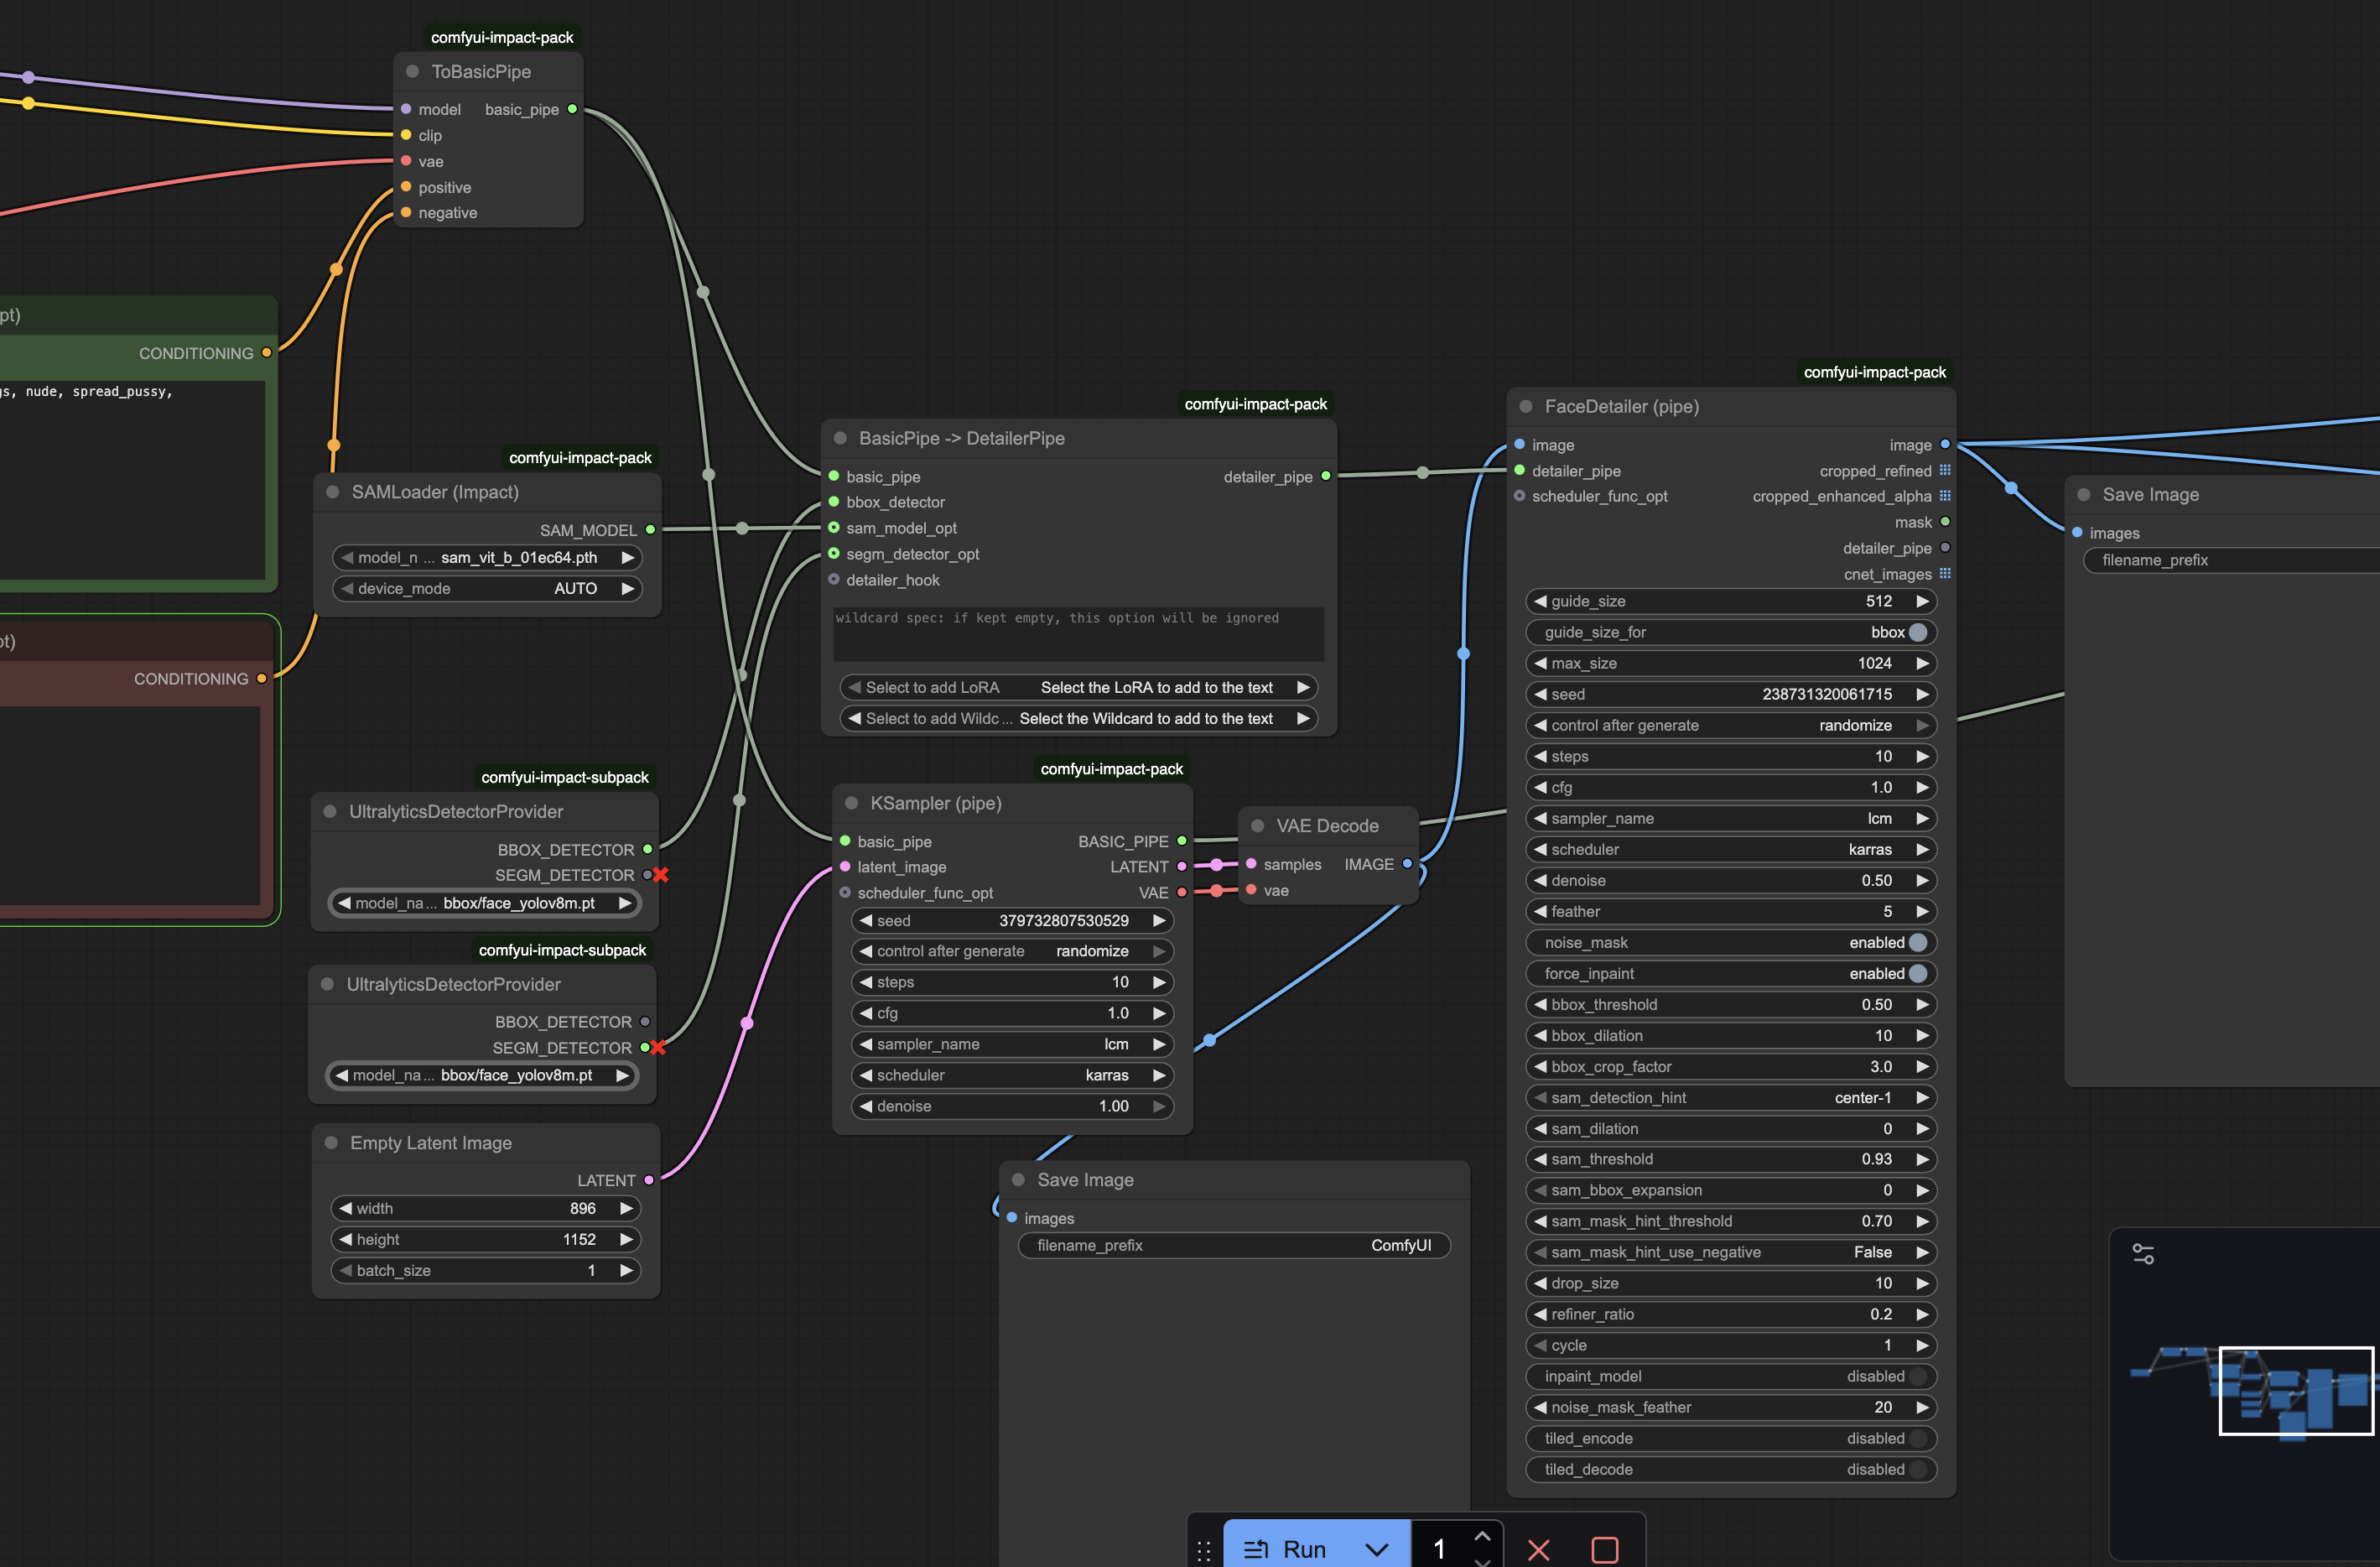Collapse the ToBasicPipe node via title dot

pos(412,72)
